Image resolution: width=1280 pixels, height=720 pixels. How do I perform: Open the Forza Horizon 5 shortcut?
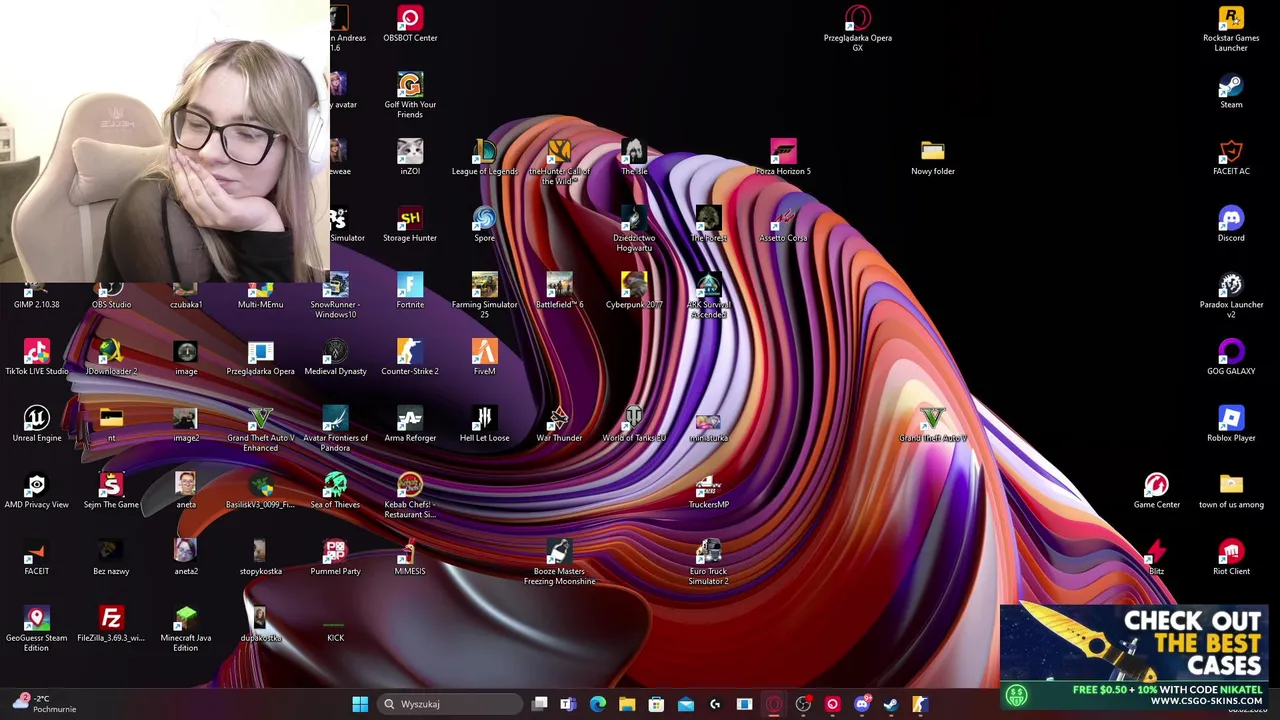pos(783,158)
